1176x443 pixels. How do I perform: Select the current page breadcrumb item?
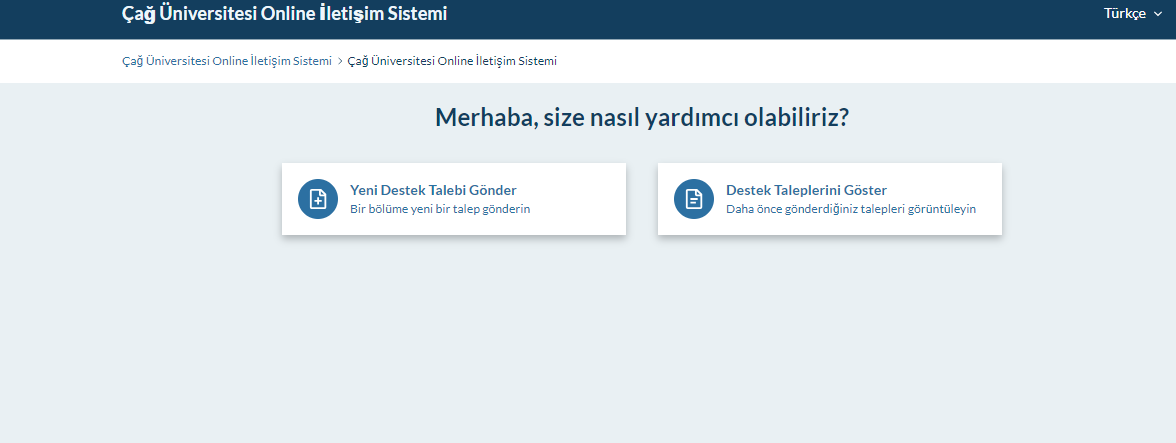coord(452,61)
